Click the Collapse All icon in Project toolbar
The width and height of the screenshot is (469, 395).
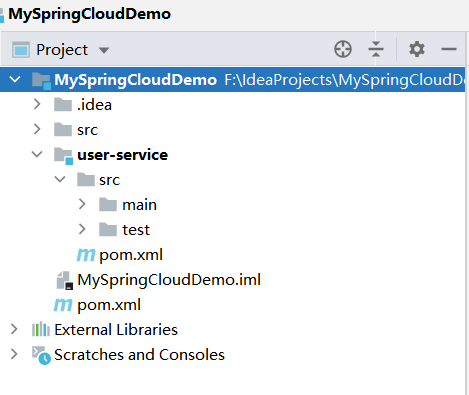(x=376, y=49)
